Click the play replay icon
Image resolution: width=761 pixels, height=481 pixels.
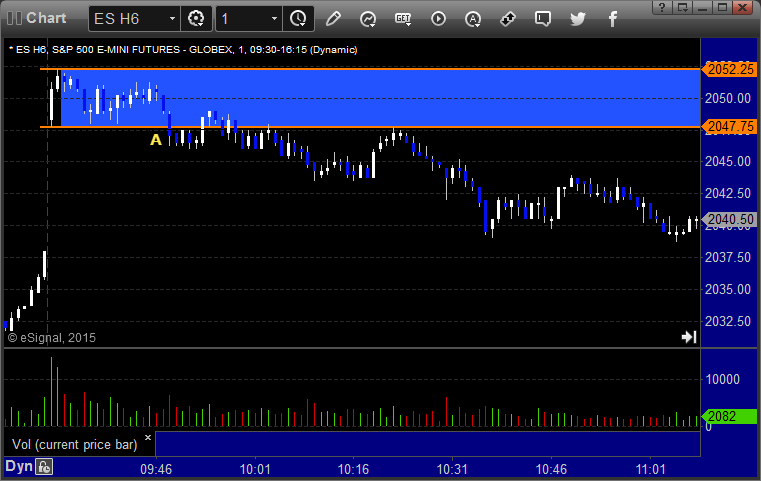pos(438,19)
